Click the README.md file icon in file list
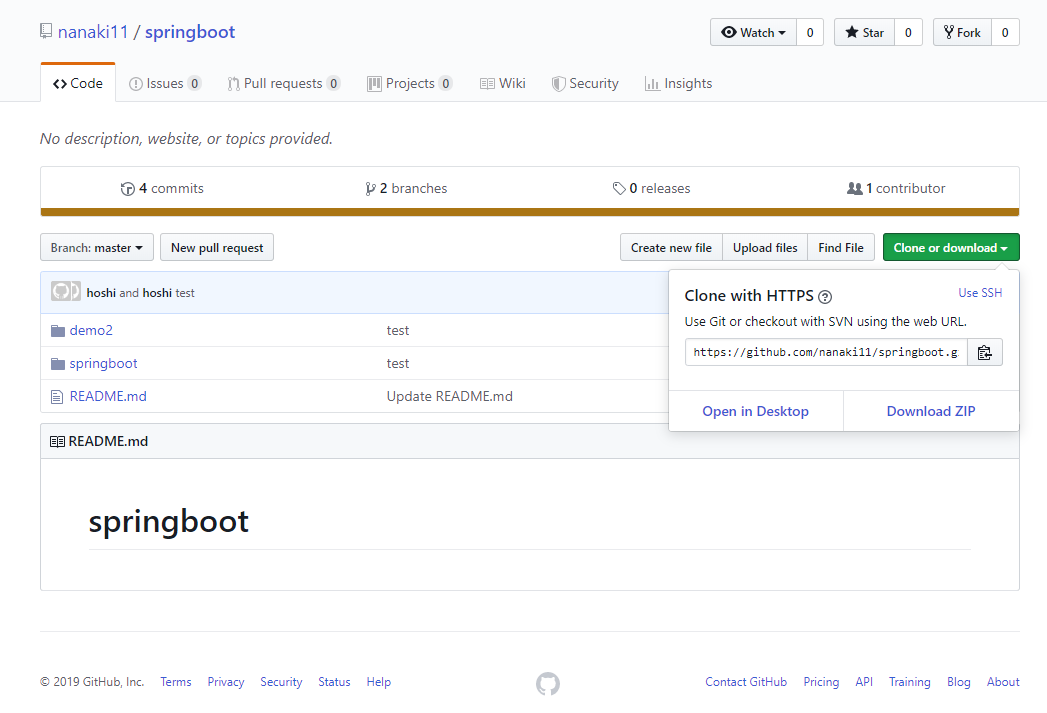This screenshot has width=1047, height=713. [57, 397]
